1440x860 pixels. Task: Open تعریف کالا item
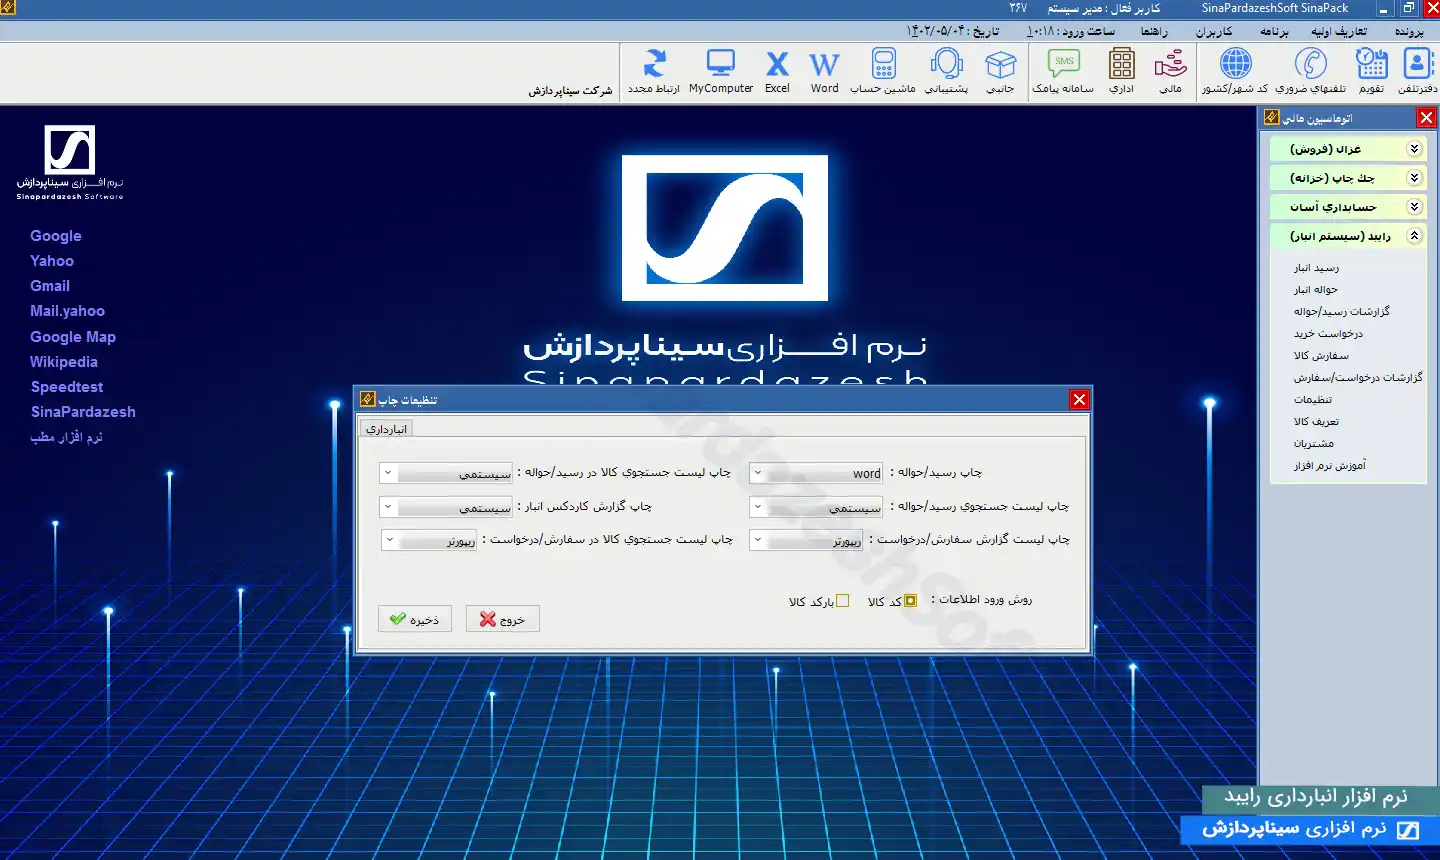(1316, 422)
